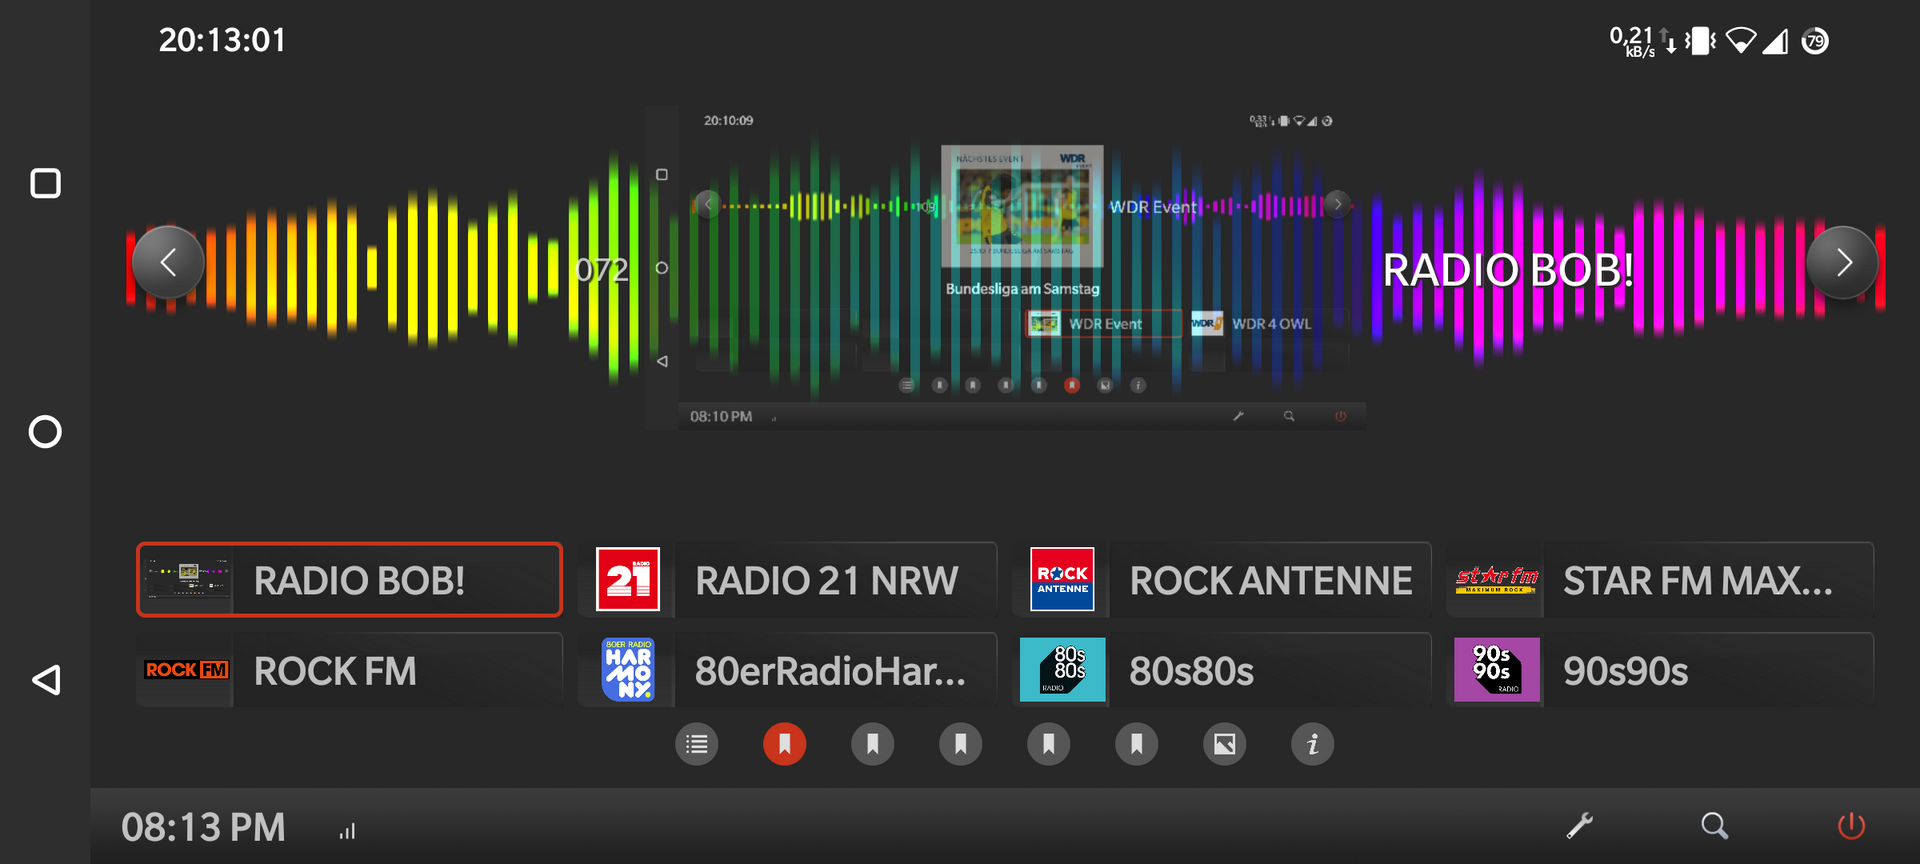Tap the 90s90s station logo
This screenshot has width=1920, height=864.
point(1496,670)
